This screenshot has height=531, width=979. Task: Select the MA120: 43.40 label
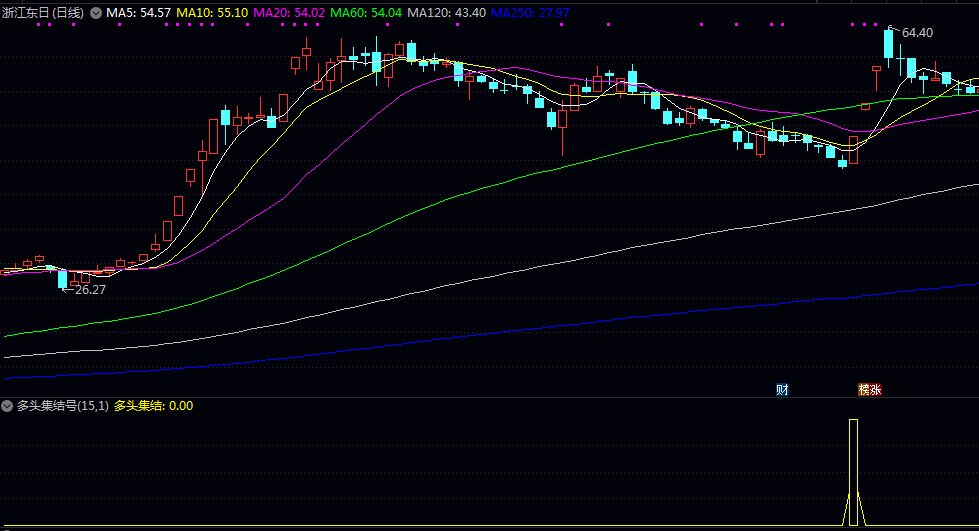tap(446, 12)
